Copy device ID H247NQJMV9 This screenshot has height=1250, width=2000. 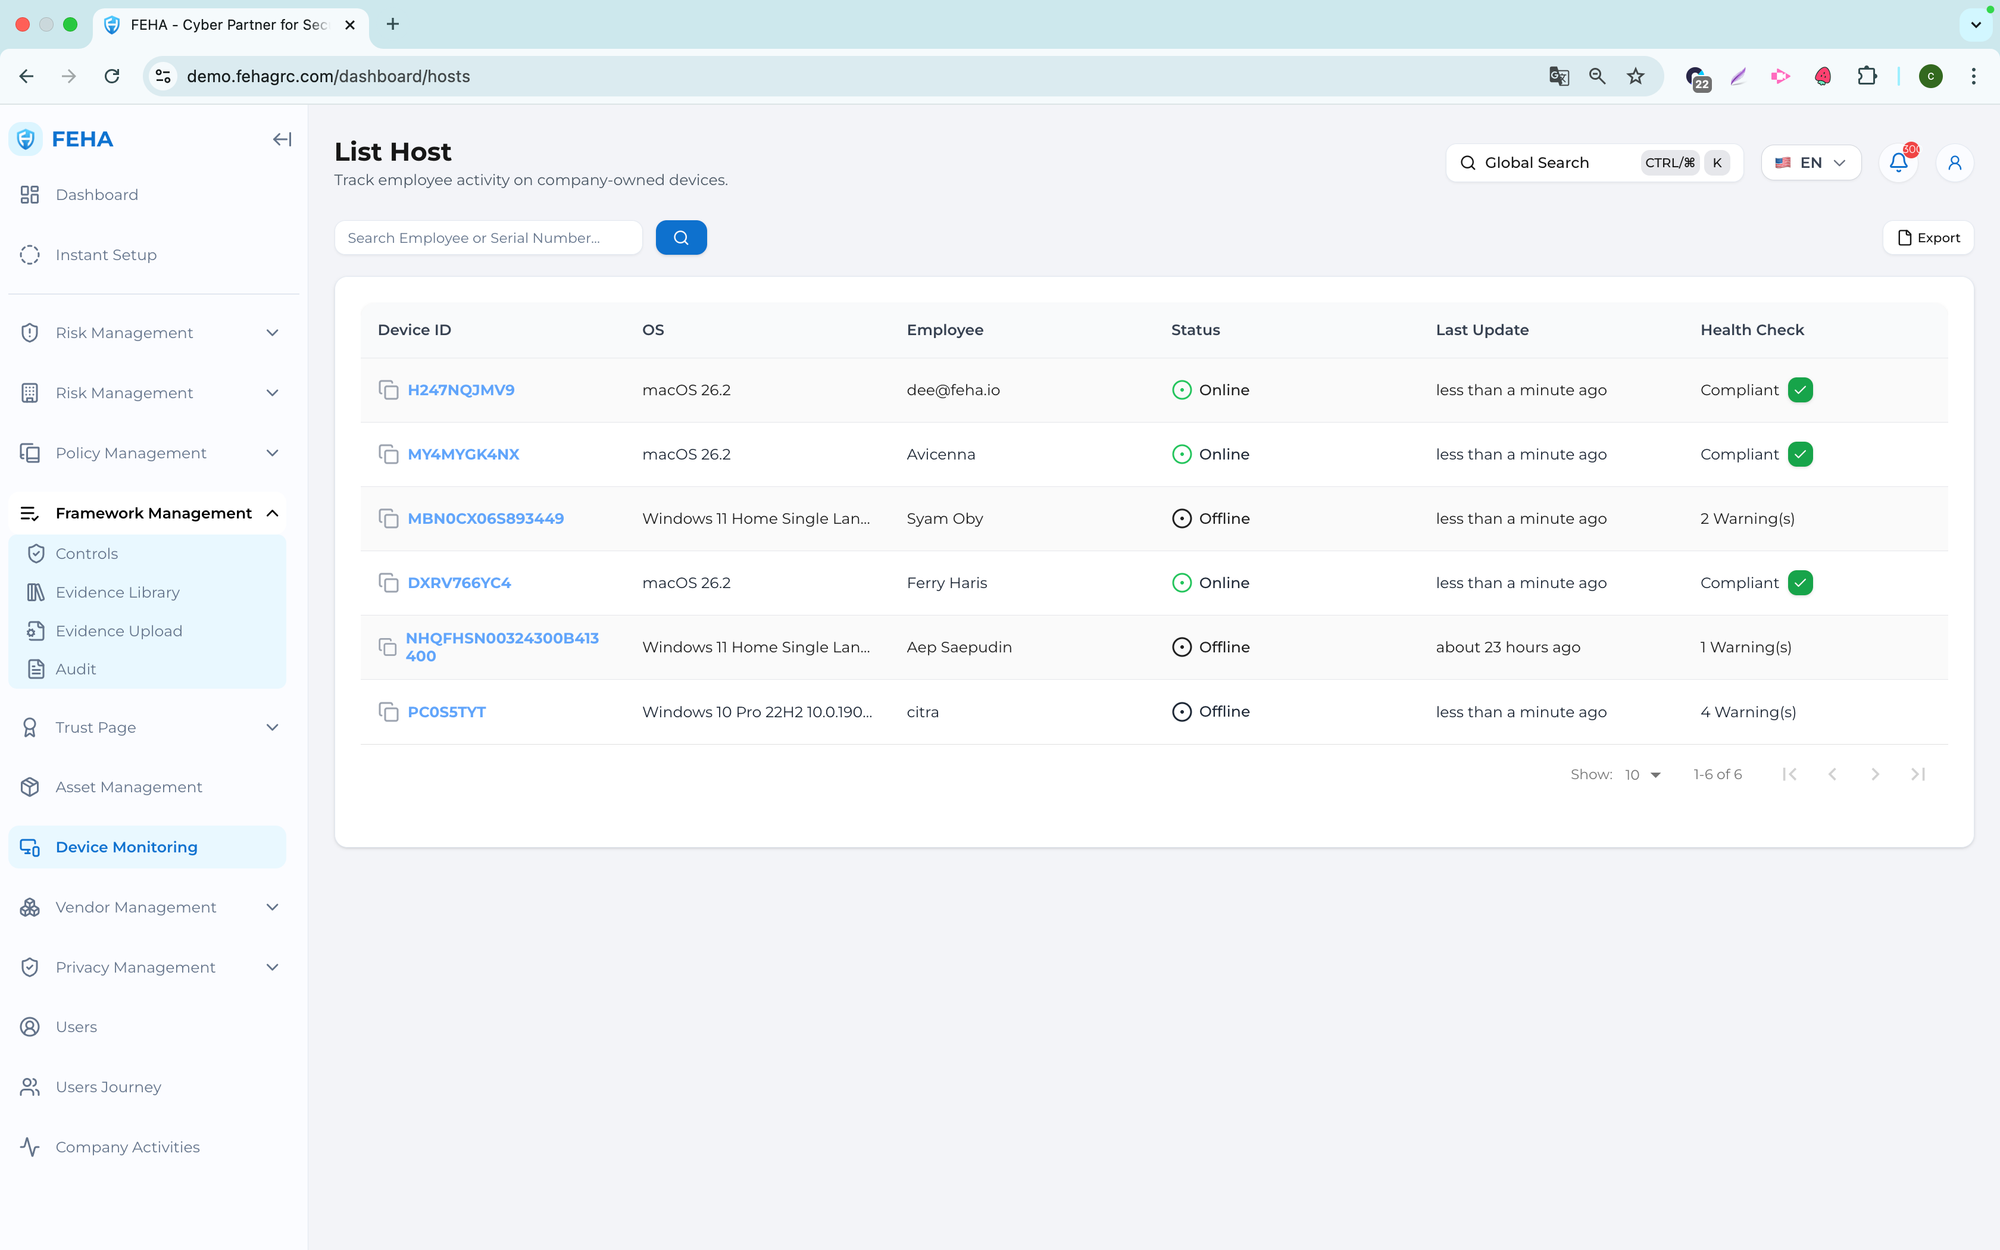(388, 389)
